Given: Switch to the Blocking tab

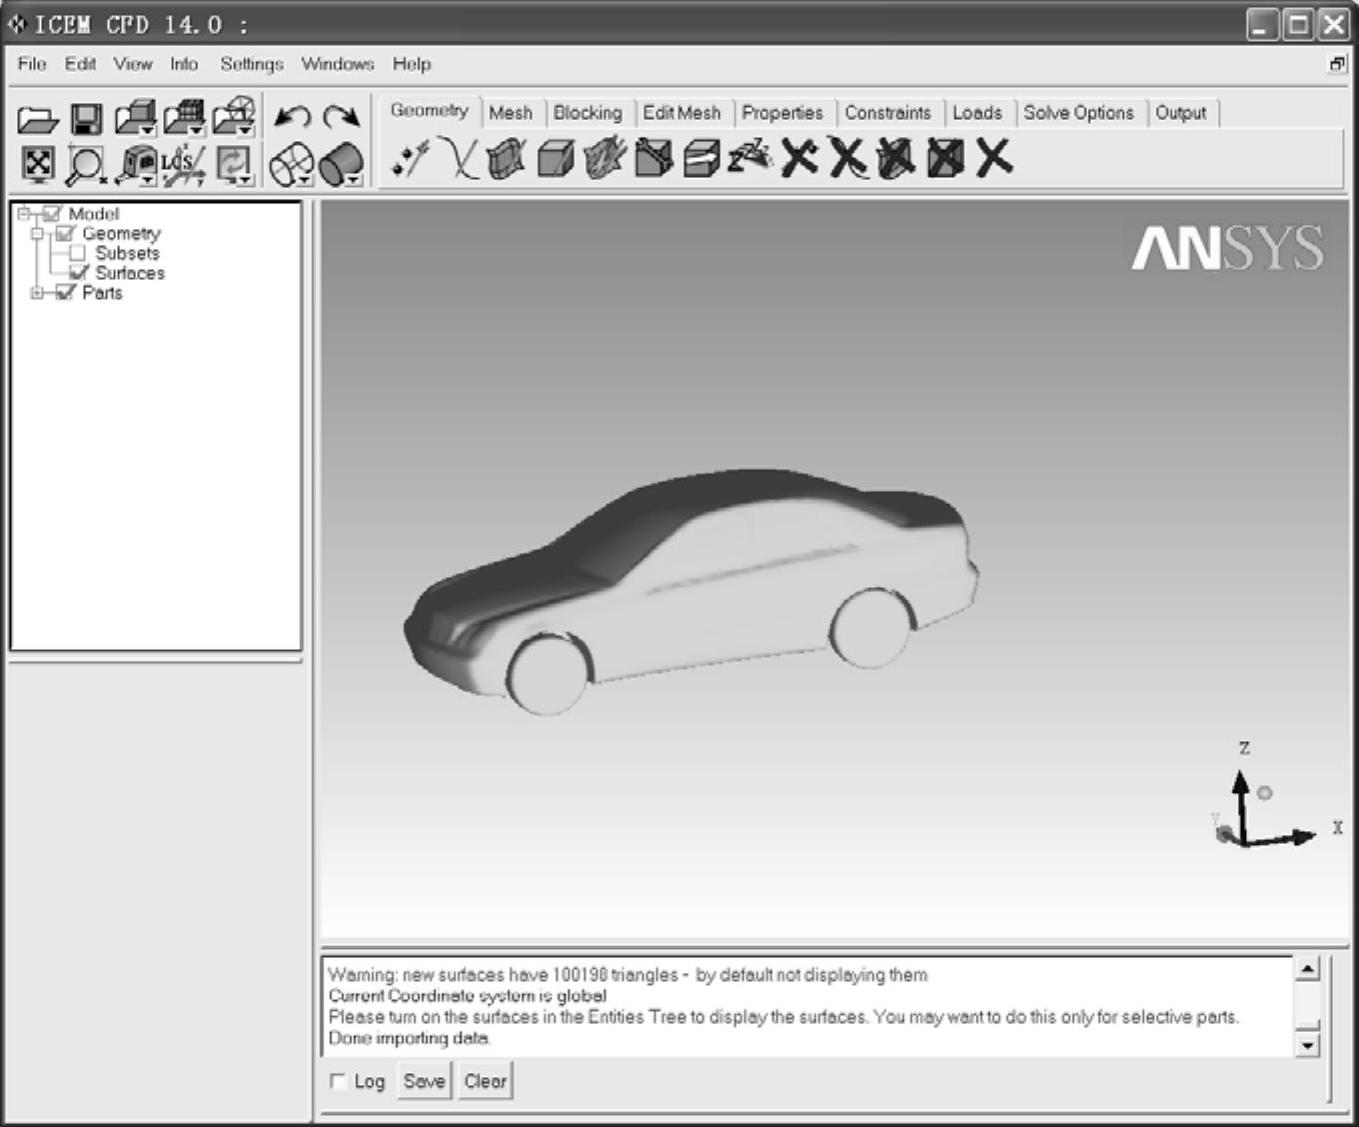Looking at the screenshot, I should (x=587, y=113).
